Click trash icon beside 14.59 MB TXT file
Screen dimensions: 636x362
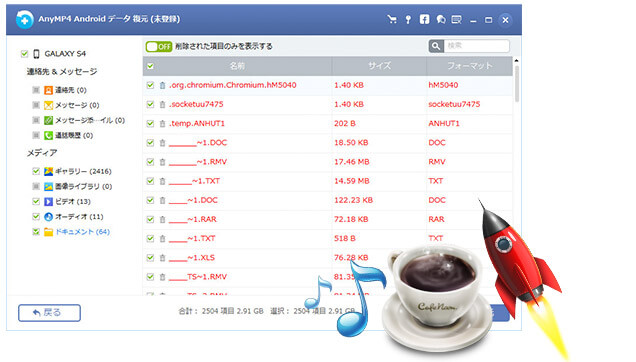point(162,181)
